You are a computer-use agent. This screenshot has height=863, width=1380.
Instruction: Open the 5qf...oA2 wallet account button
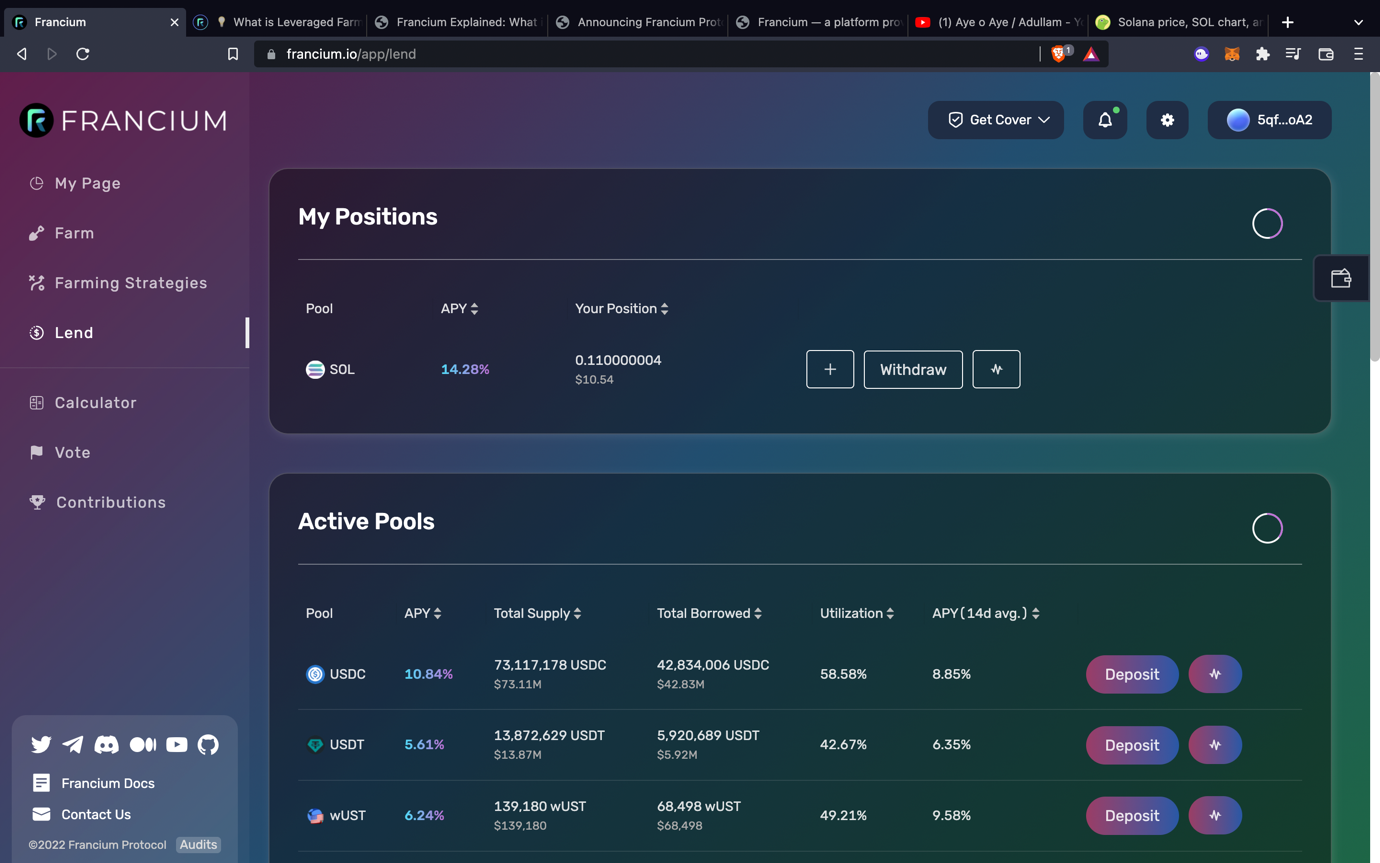(1269, 120)
